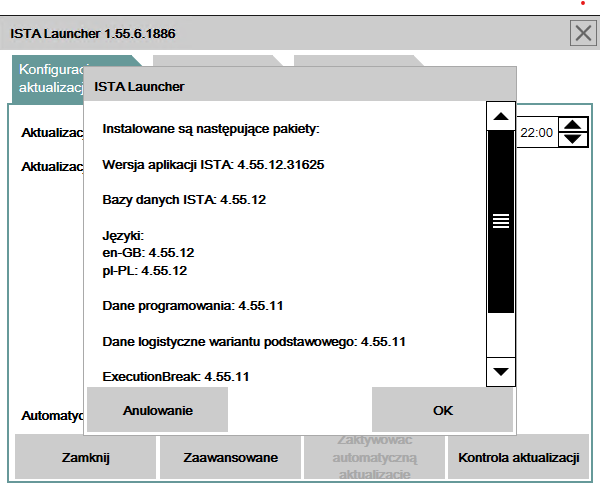This screenshot has width=600, height=485.
Task: Click the Kontrola aktualizacji button
Action: pyautogui.click(x=518, y=457)
